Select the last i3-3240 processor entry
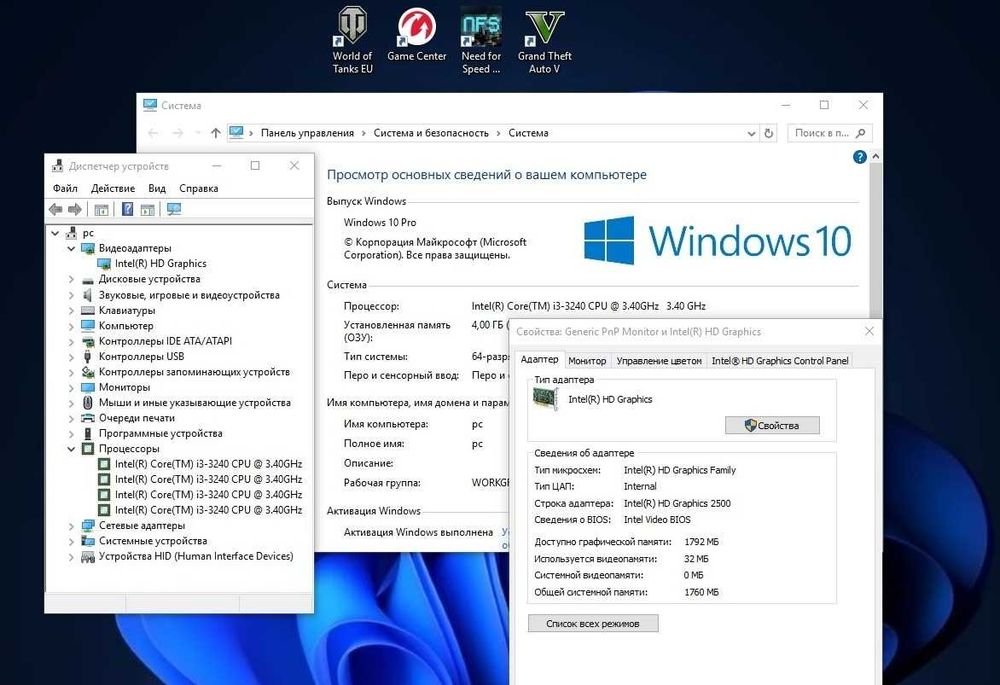The width and height of the screenshot is (1000, 685). click(x=208, y=510)
